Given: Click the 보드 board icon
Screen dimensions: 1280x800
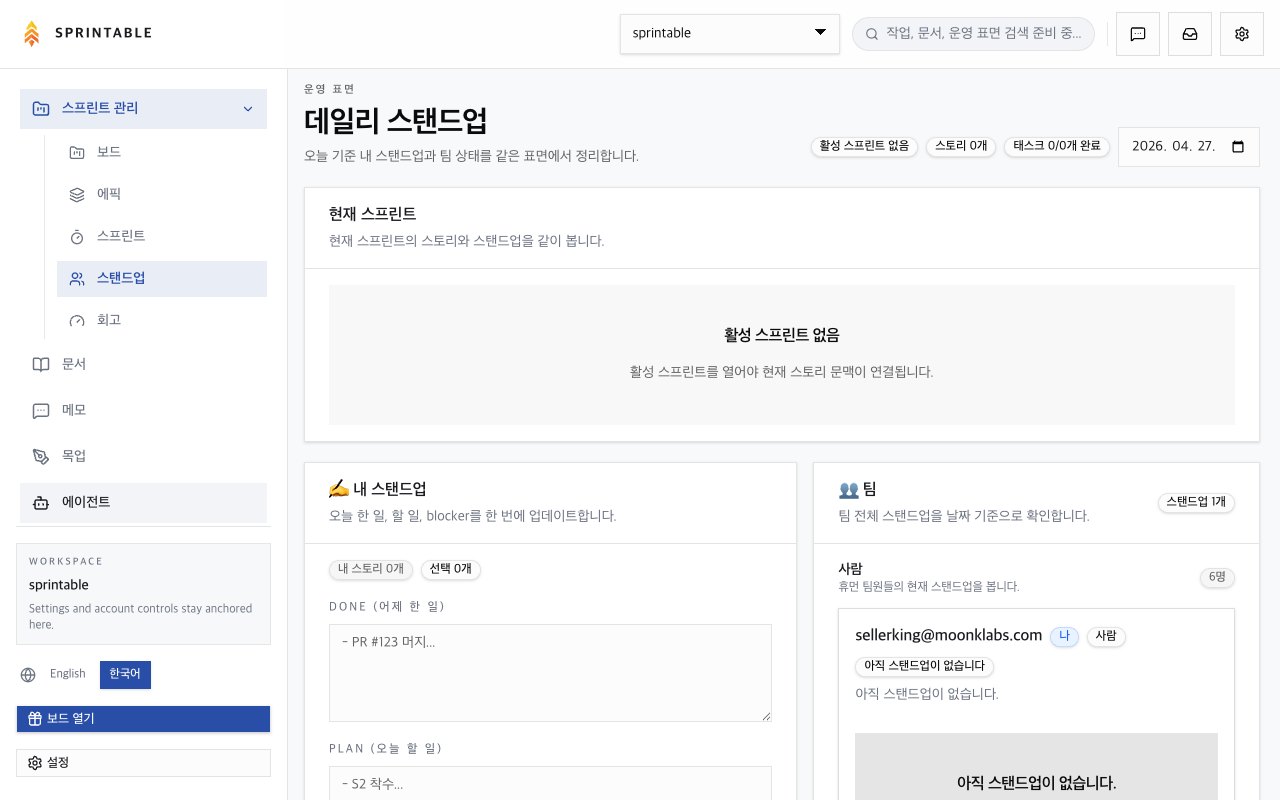Looking at the screenshot, I should point(77,152).
